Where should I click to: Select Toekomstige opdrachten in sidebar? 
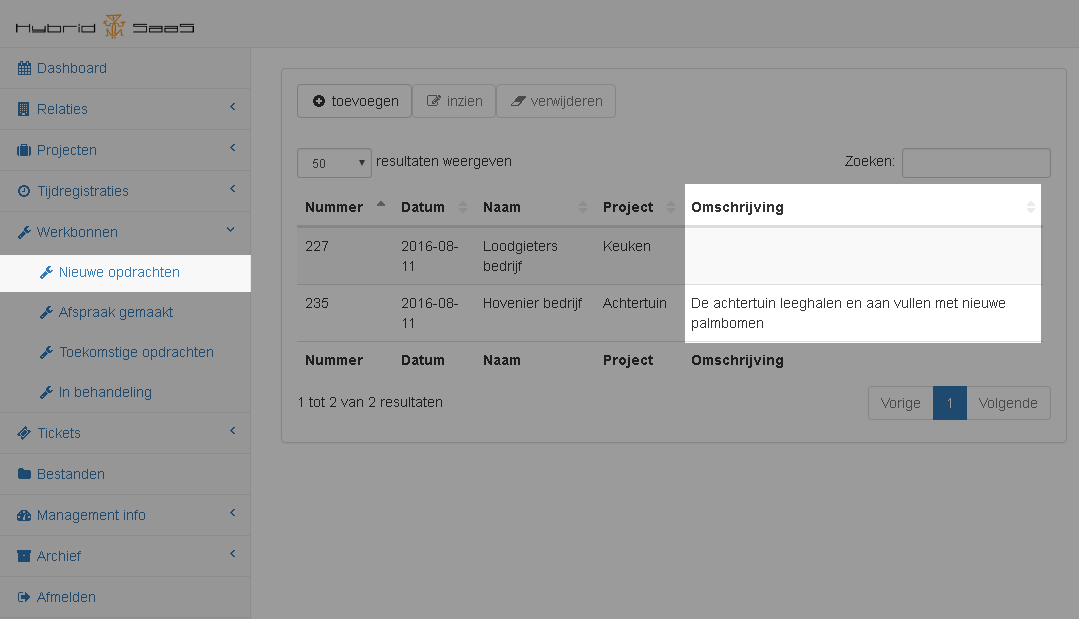tap(135, 352)
